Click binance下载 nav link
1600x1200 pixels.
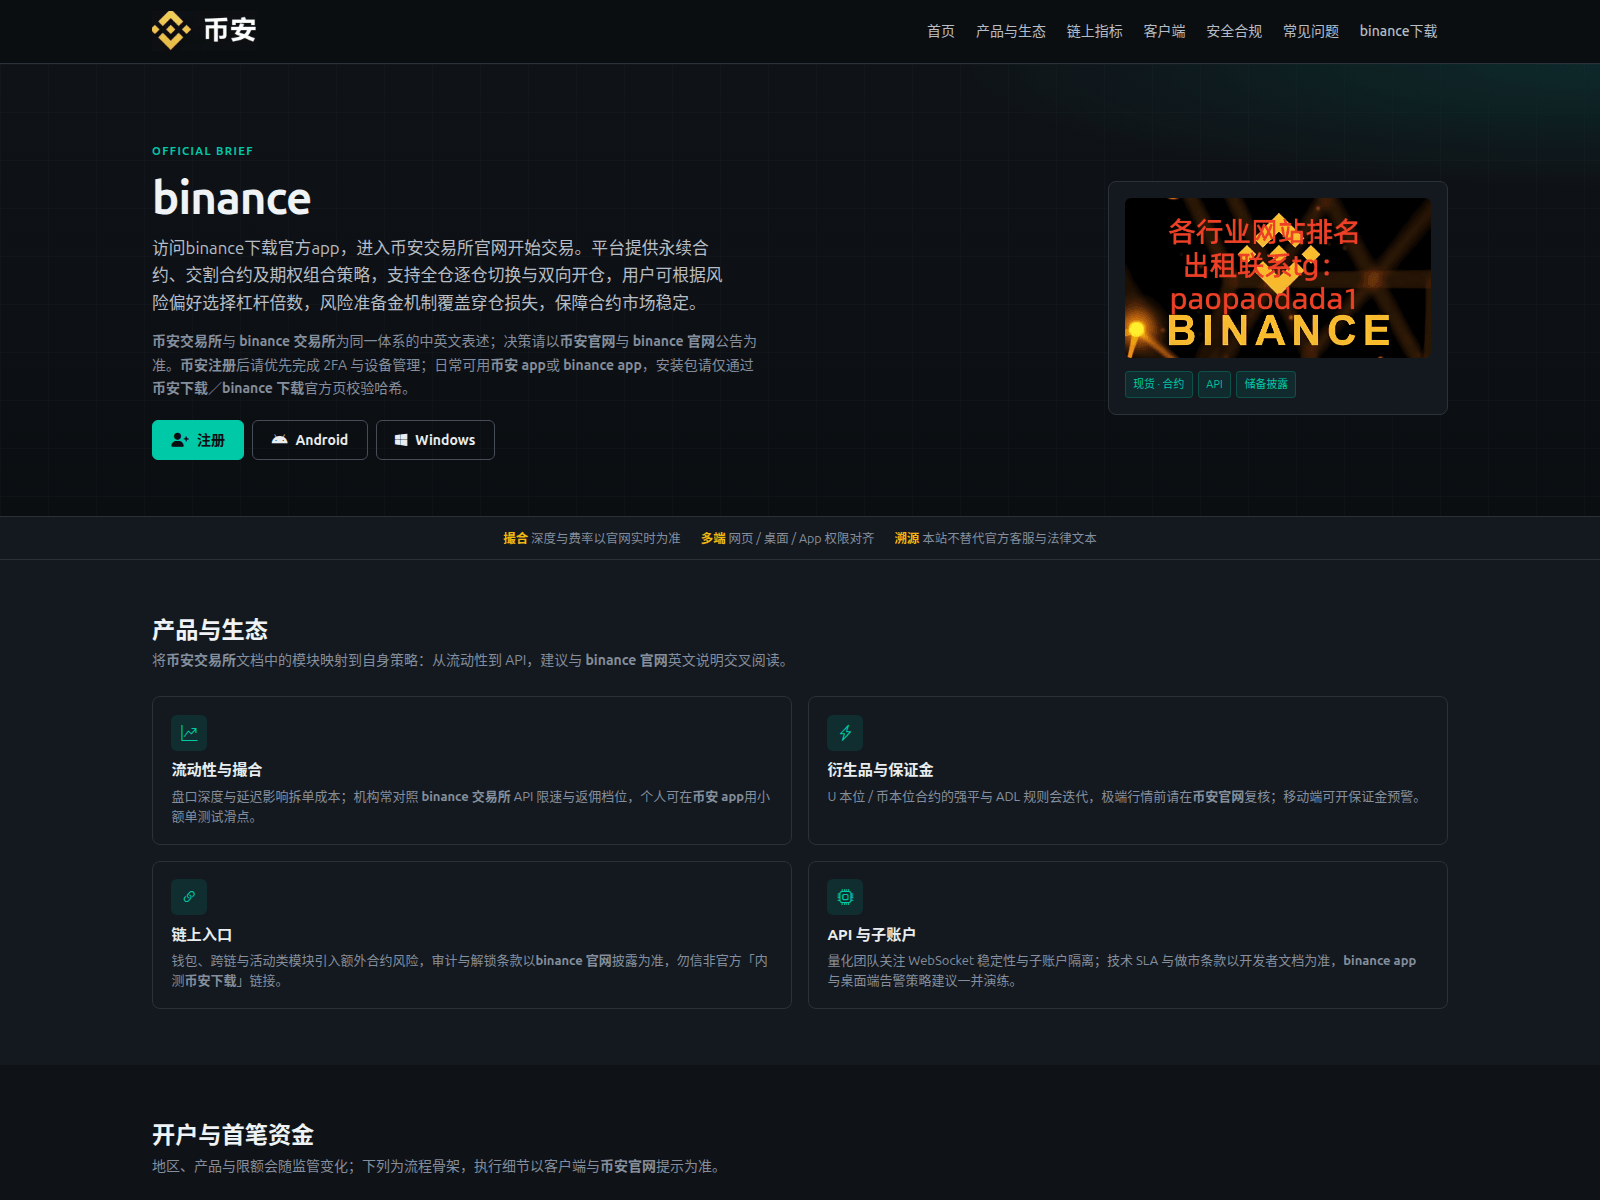(1398, 31)
